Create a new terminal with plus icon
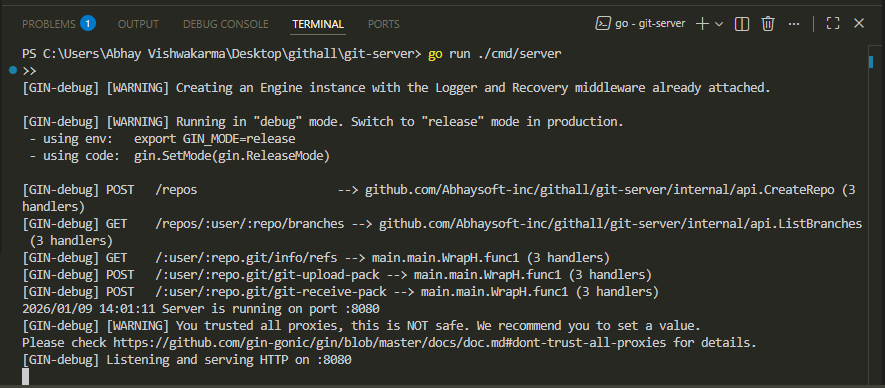The height and width of the screenshot is (388, 885). [x=702, y=24]
